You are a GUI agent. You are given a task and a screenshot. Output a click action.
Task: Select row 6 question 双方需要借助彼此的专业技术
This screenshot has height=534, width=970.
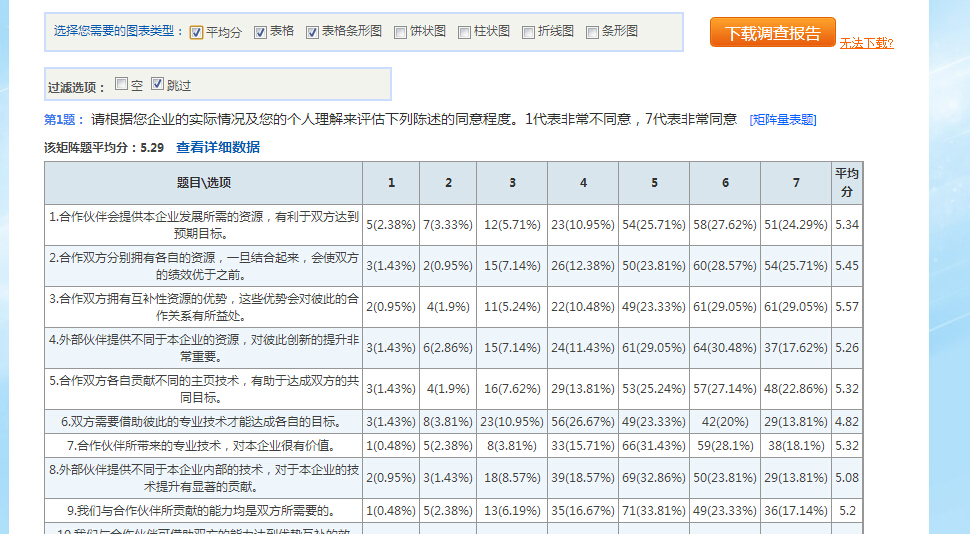[x=204, y=422]
